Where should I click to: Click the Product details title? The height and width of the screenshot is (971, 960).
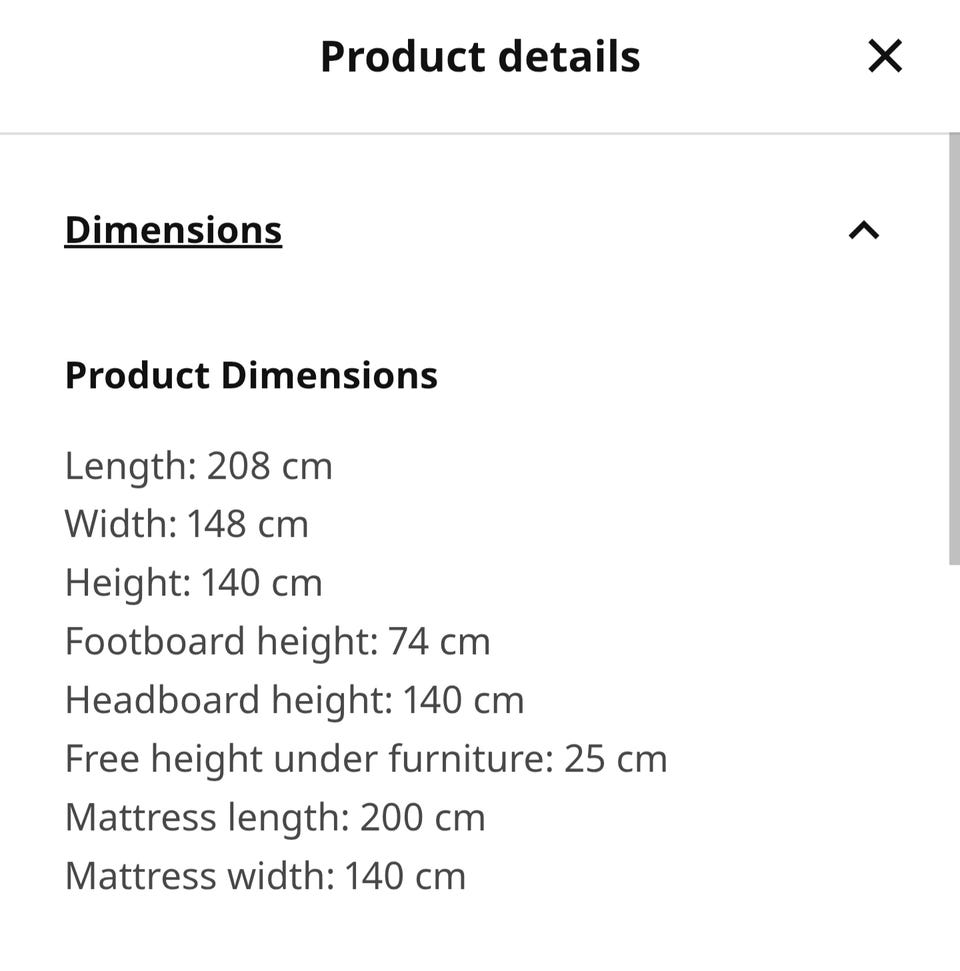coord(480,57)
